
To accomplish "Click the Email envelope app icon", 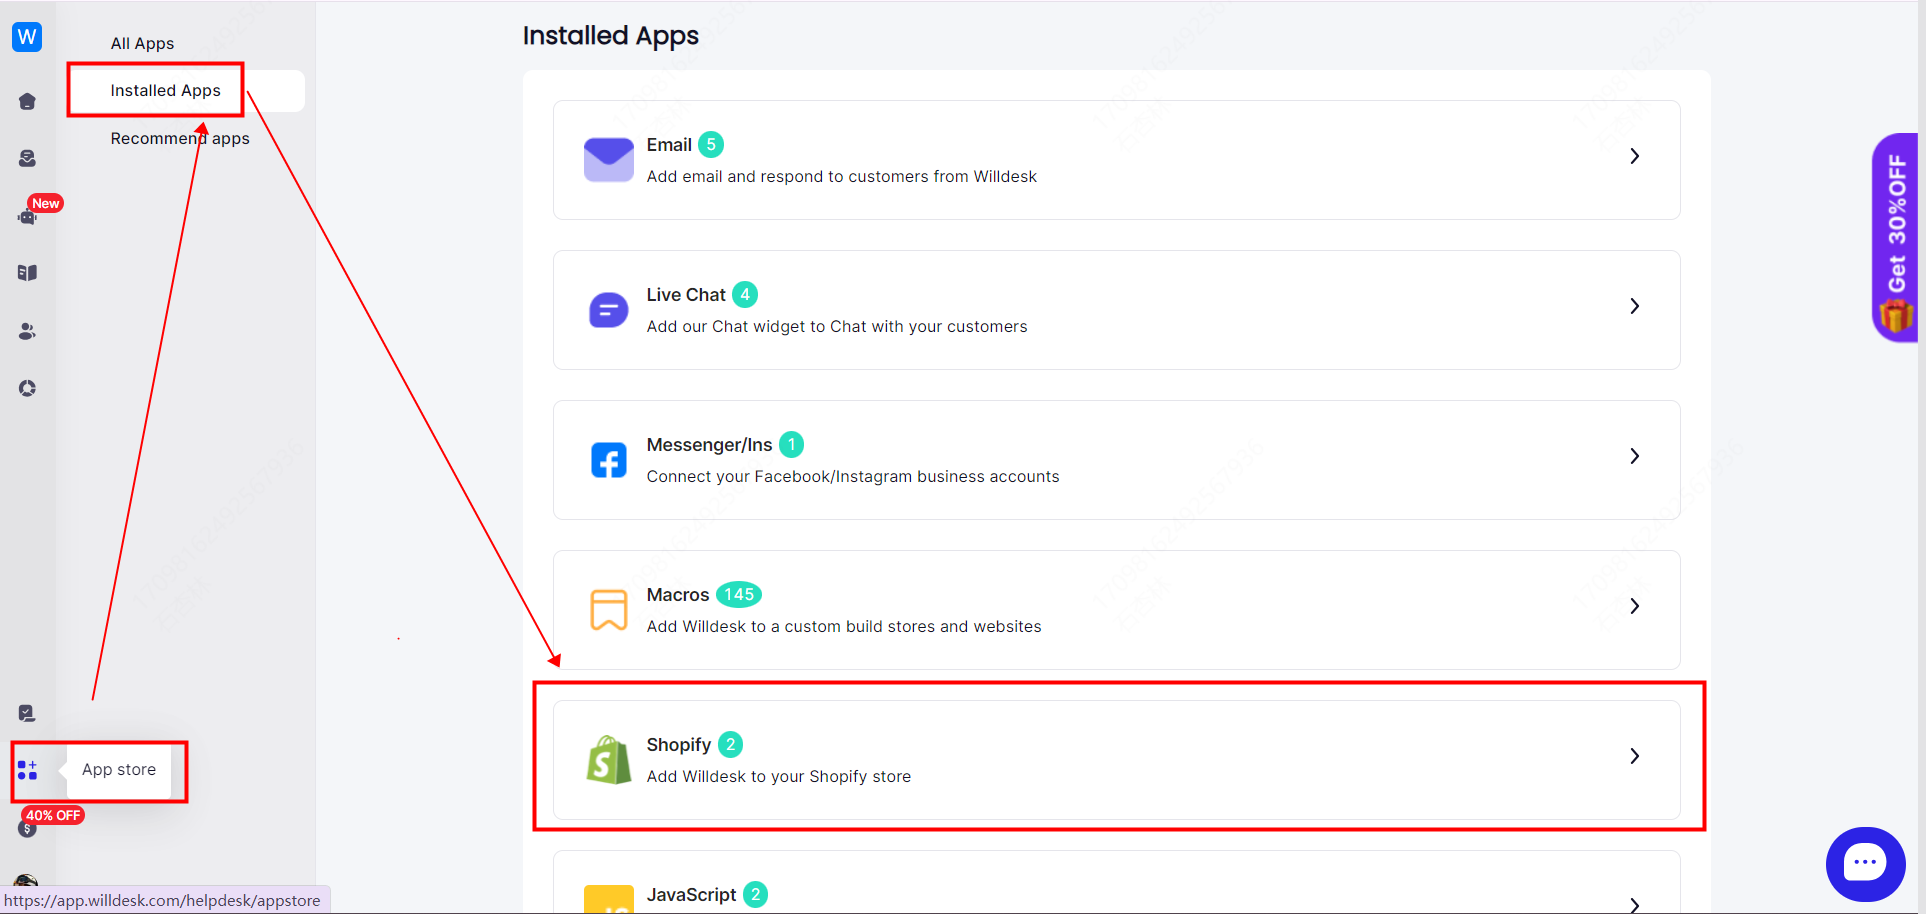I will (608, 160).
